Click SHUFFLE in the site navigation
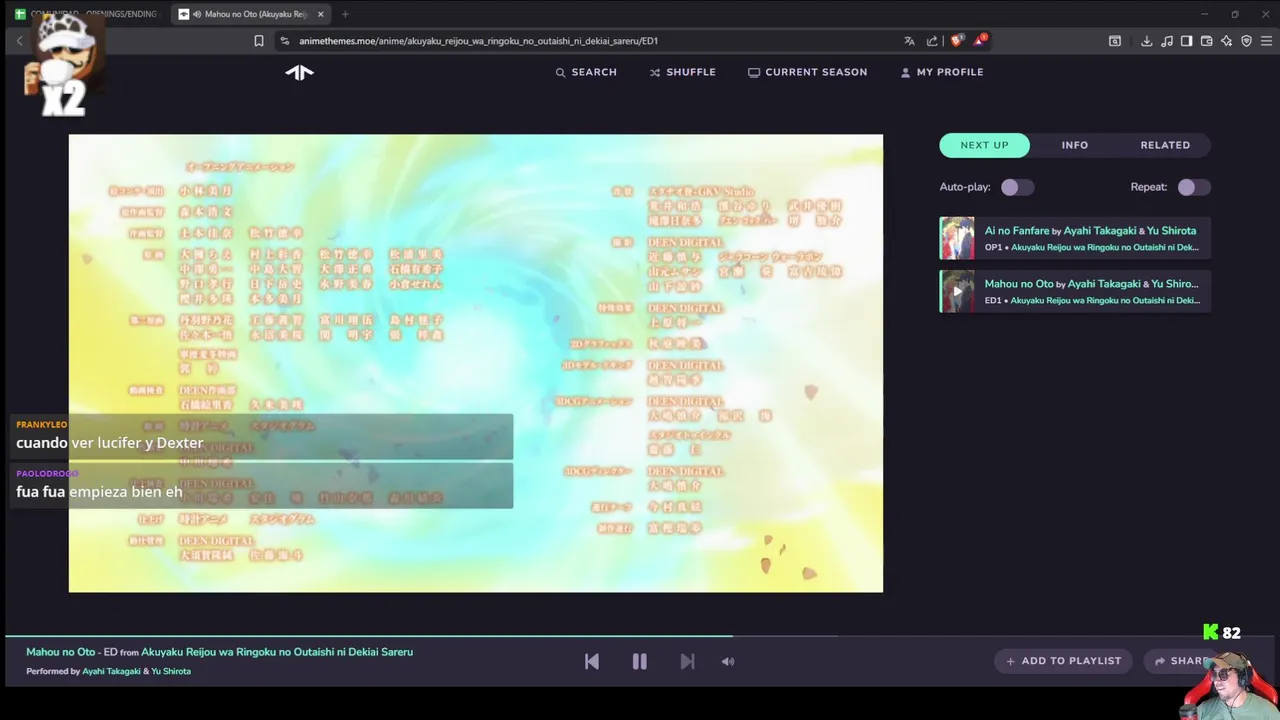 click(683, 72)
